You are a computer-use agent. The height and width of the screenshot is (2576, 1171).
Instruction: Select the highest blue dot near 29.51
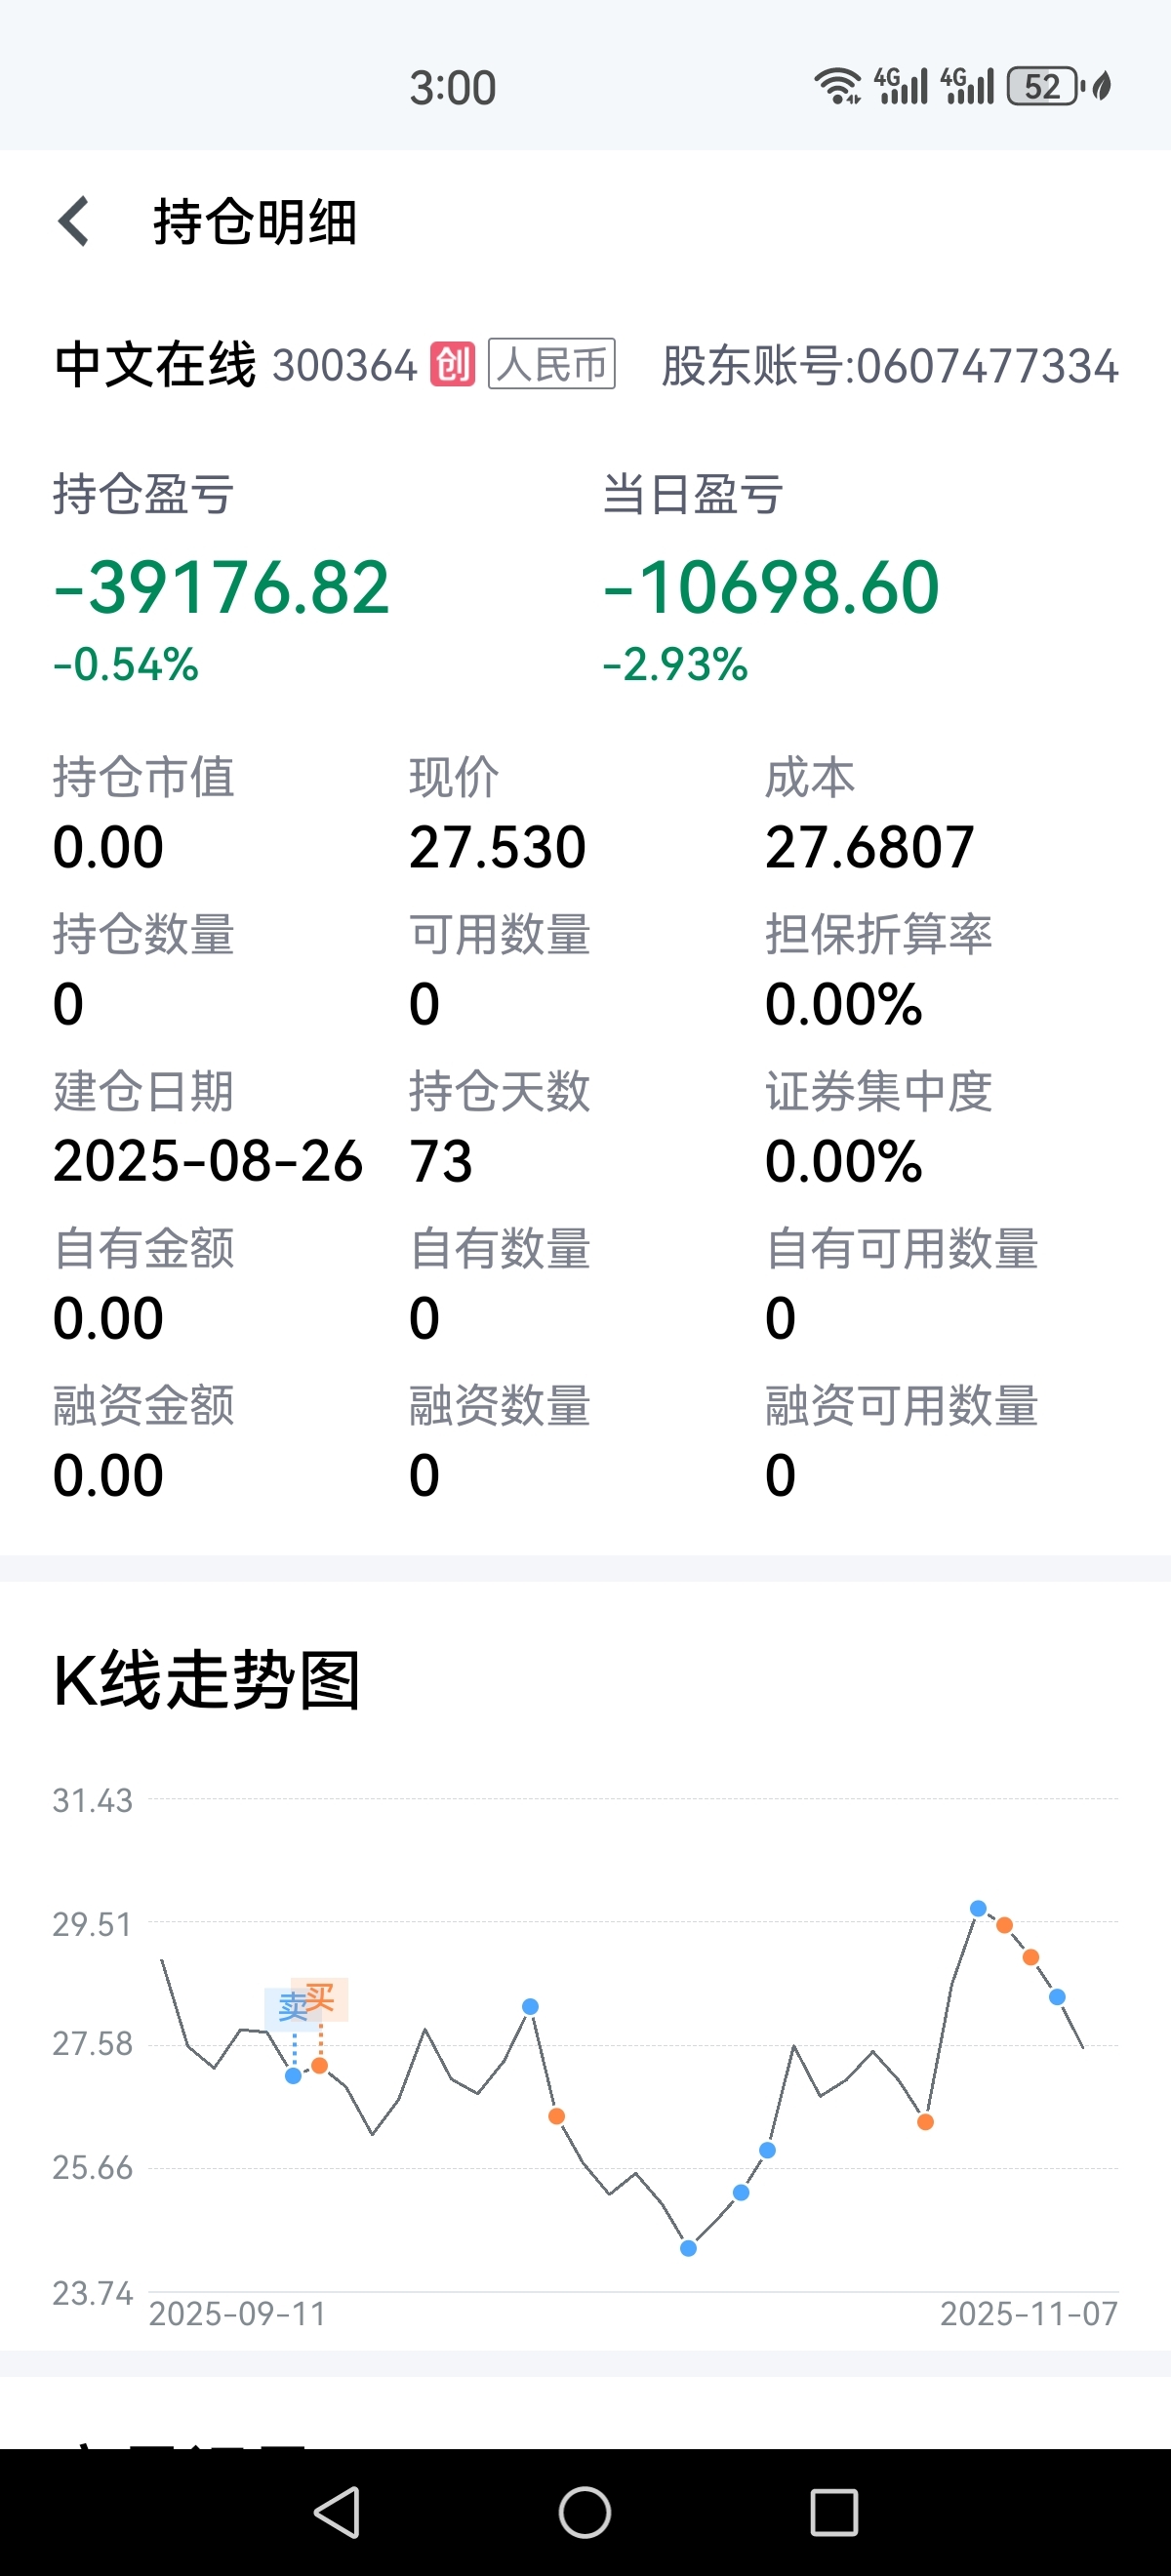coord(978,1908)
